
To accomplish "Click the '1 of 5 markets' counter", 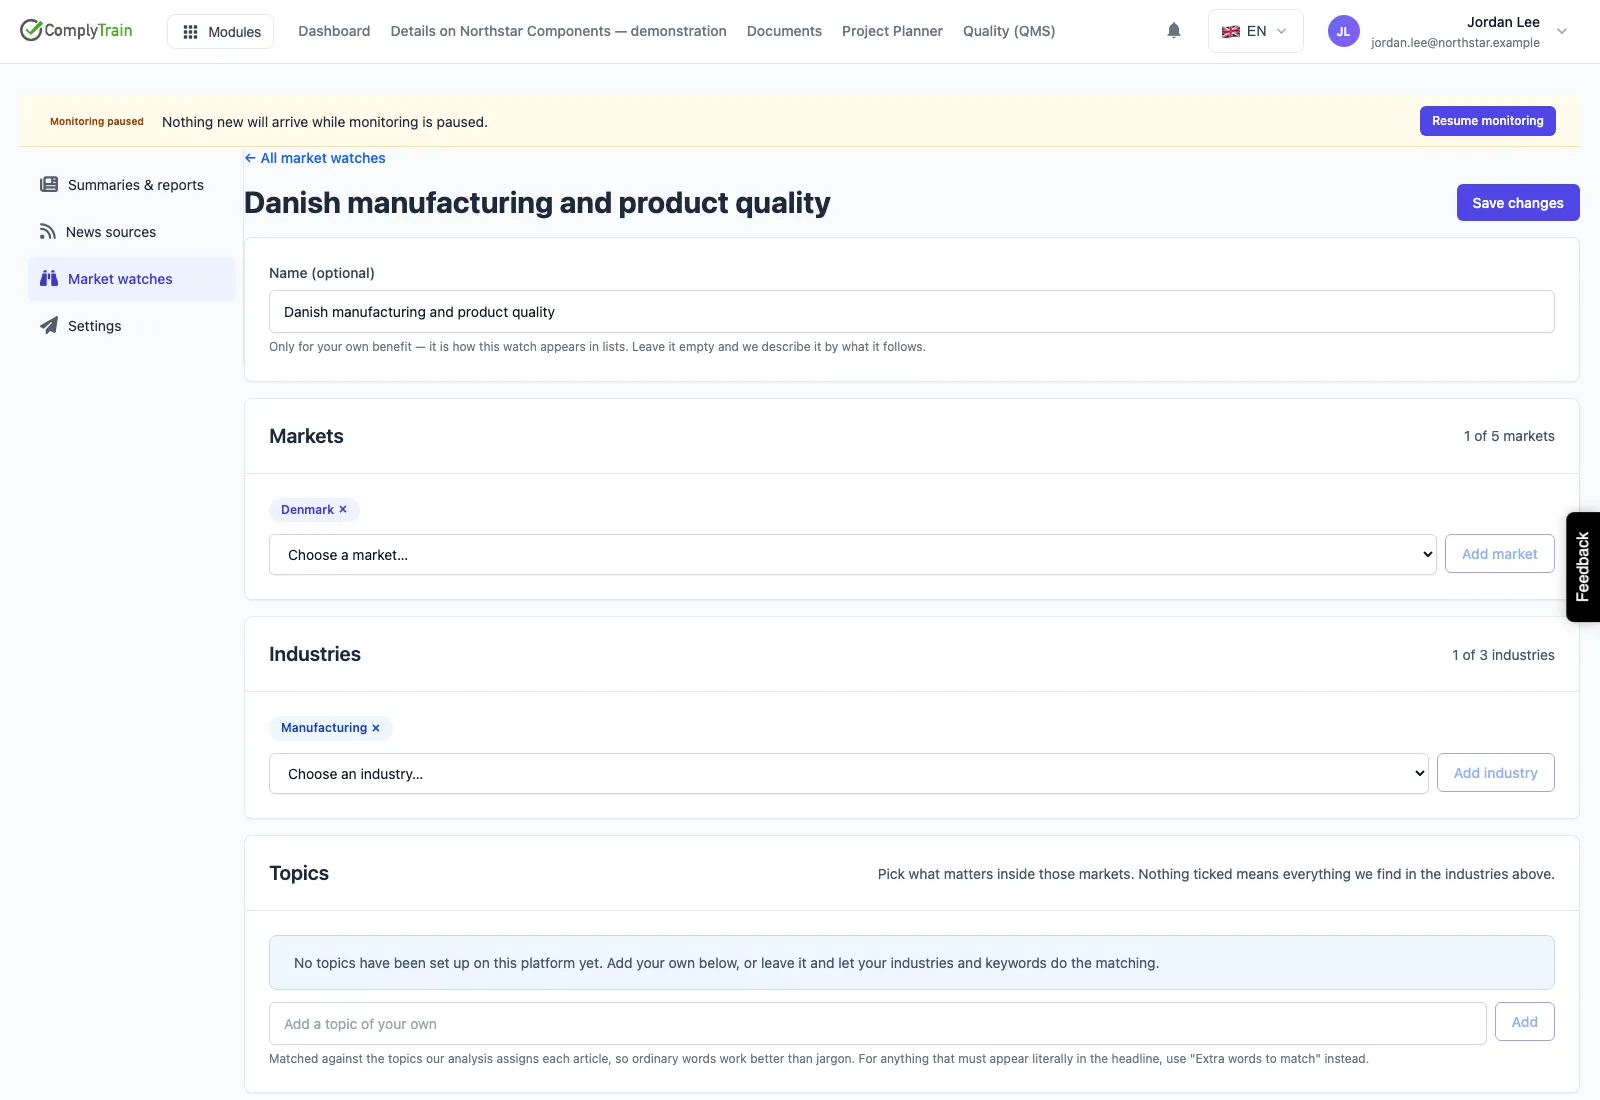I will click(1509, 436).
